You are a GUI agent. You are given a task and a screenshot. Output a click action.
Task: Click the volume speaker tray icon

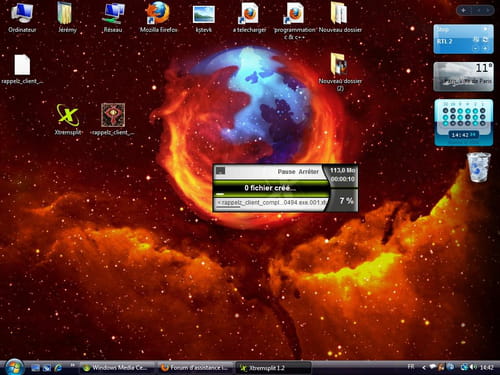point(473,367)
